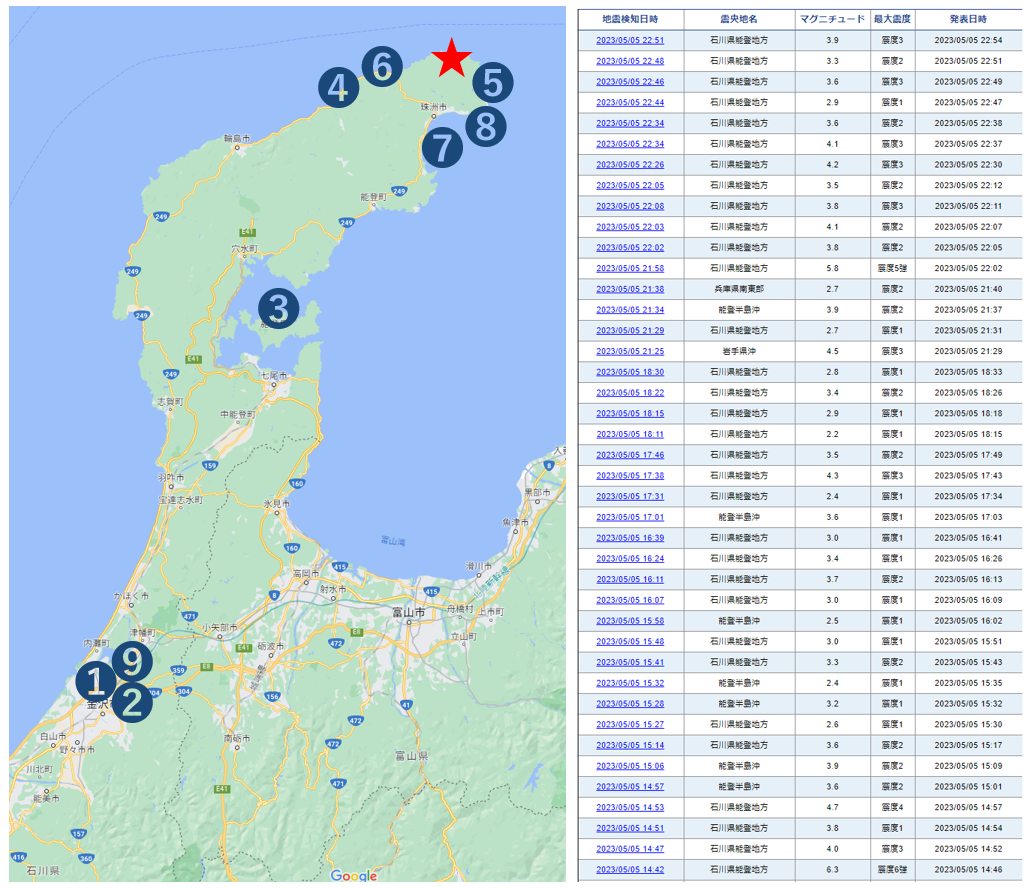1032x888 pixels.
Task: Click map marker number 1 near Kanazawa
Action: [96, 682]
